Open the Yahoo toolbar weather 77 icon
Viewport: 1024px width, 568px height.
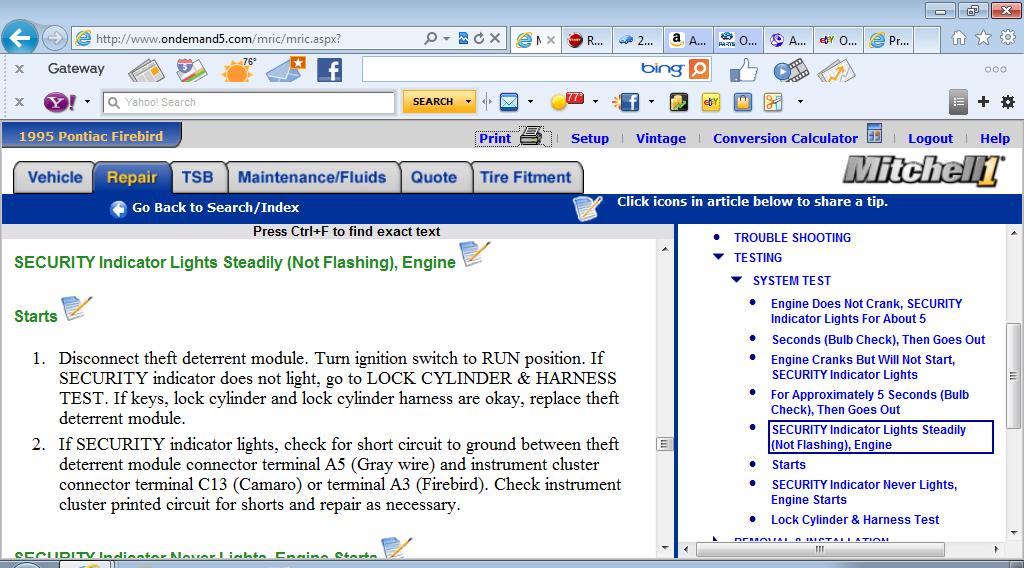567,101
